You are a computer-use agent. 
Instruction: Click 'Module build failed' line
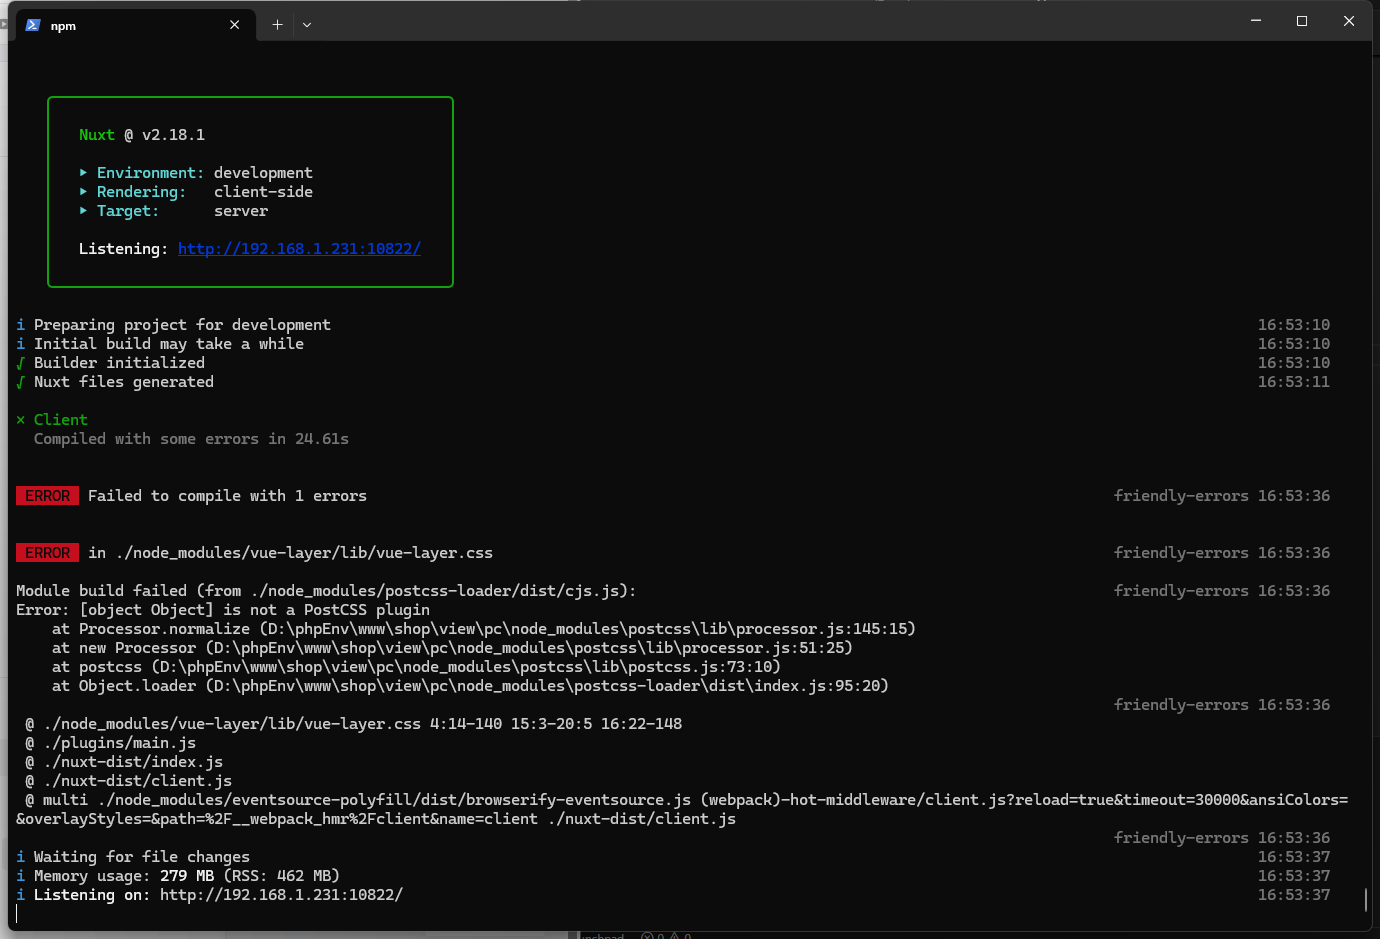pos(326,591)
